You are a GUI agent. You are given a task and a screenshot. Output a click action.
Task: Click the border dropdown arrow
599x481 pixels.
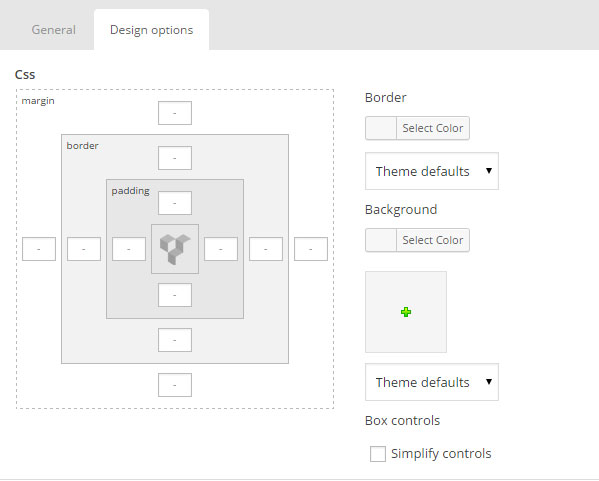[x=489, y=171]
